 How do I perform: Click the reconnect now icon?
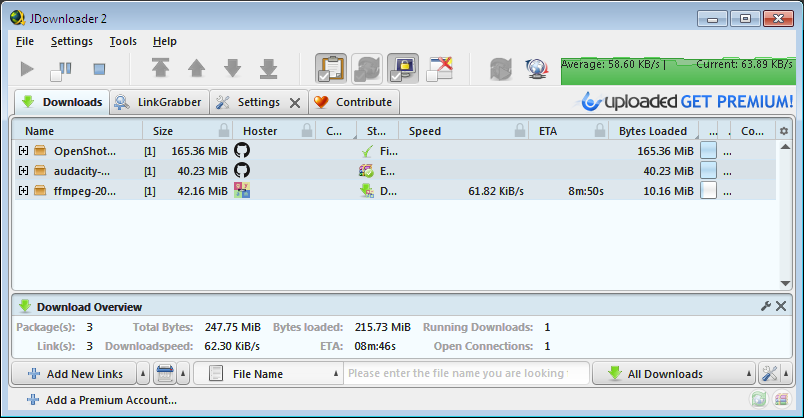[501, 69]
